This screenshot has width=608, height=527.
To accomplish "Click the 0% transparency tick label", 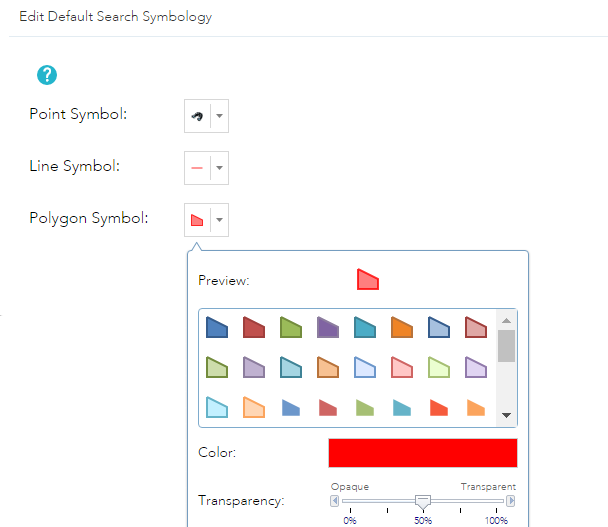I will point(350,520).
